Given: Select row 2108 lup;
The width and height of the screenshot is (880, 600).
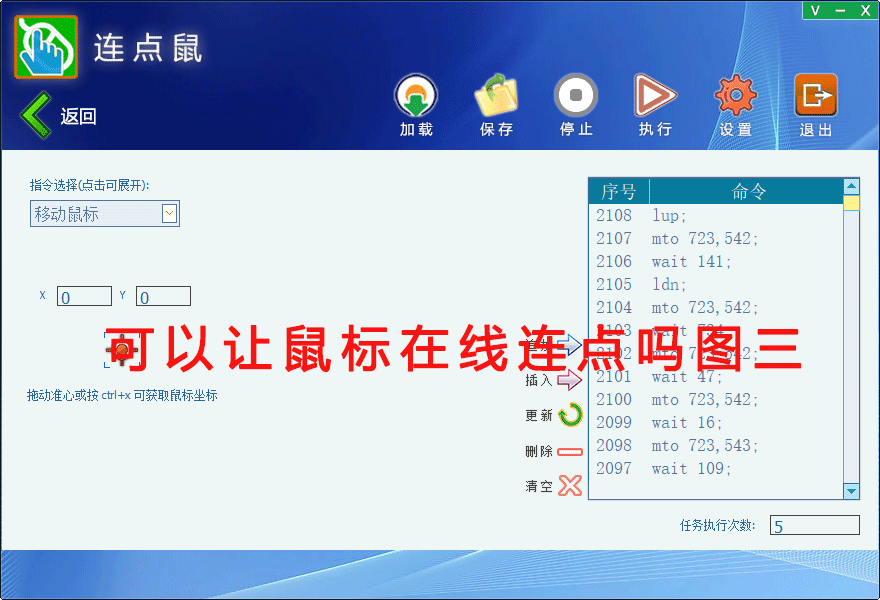Looking at the screenshot, I should coord(716,216).
